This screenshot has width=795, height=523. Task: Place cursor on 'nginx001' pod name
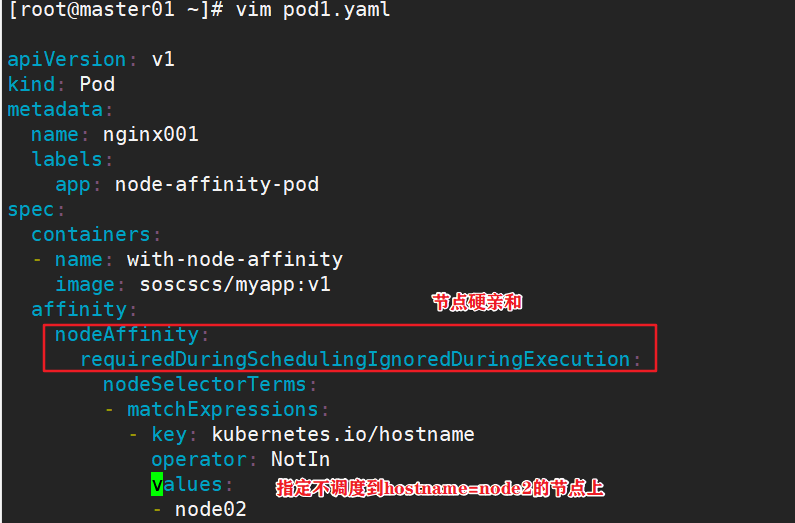click(150, 134)
